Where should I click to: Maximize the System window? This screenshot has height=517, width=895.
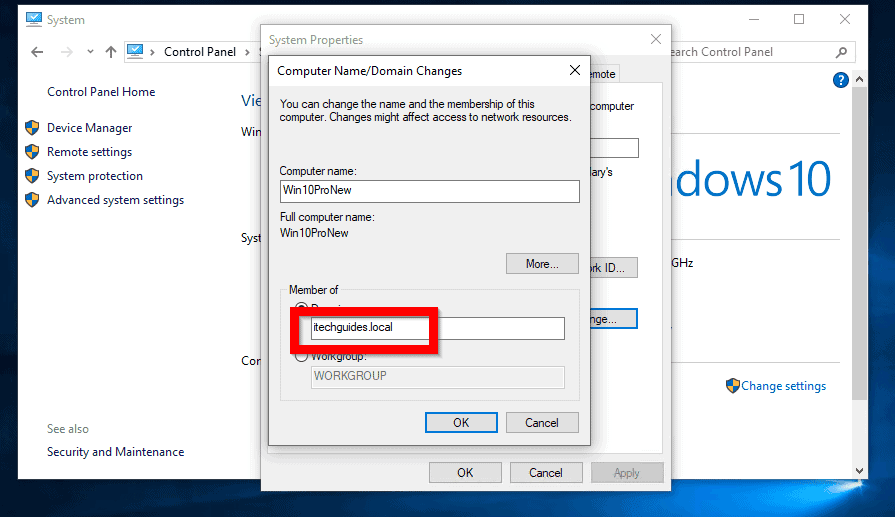(x=799, y=19)
